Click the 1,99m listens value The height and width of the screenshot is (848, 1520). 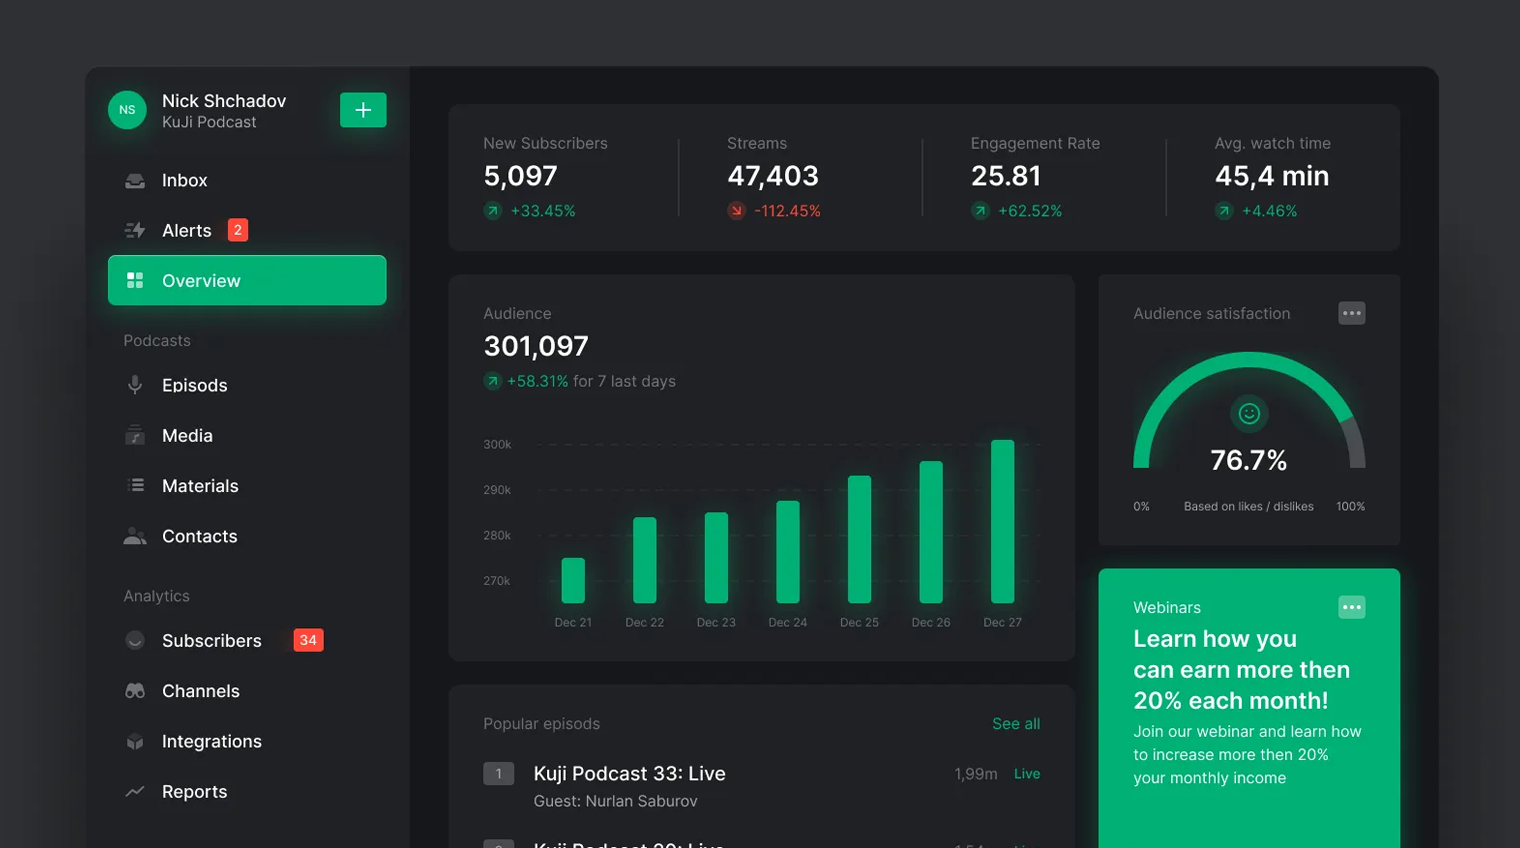976,774
